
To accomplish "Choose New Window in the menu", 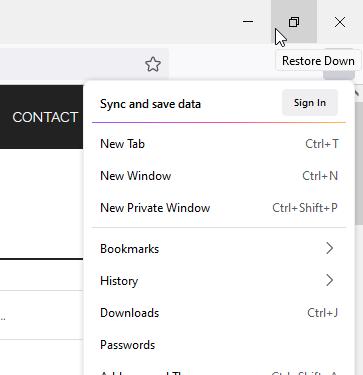I will tap(219, 176).
